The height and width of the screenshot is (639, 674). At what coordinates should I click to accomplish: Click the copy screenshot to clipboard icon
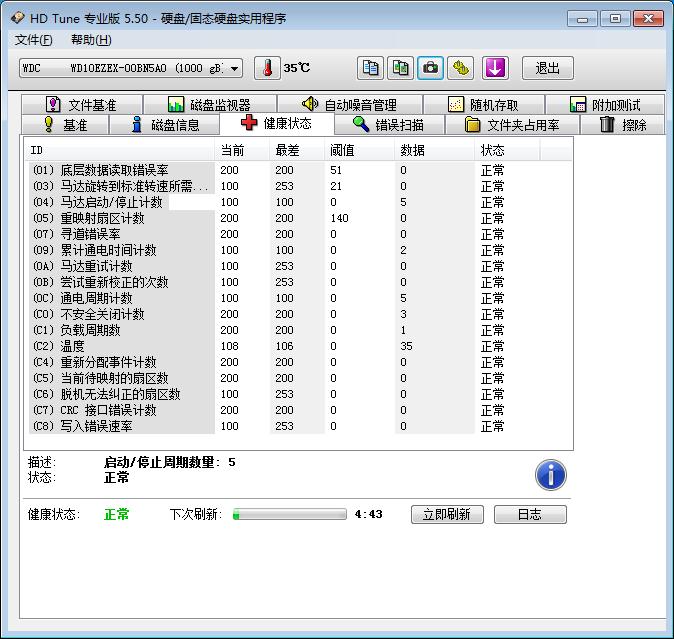pos(400,68)
